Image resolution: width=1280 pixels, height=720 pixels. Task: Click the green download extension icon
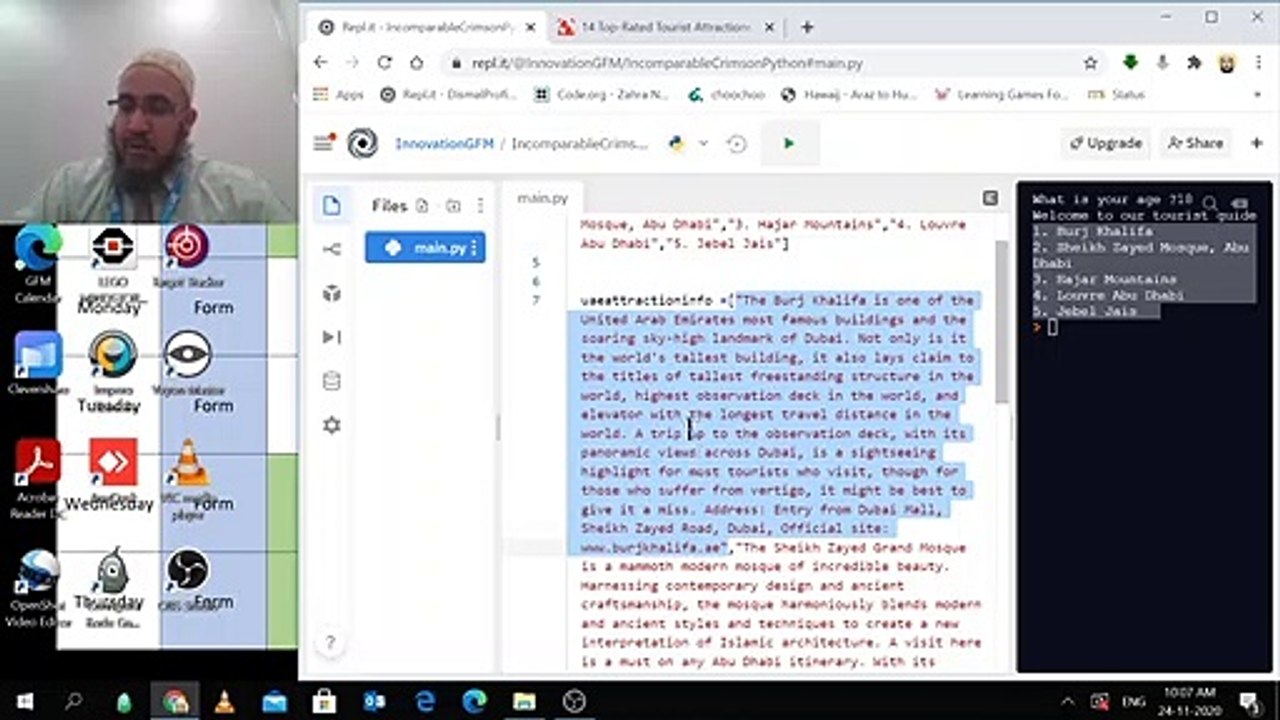1130,62
